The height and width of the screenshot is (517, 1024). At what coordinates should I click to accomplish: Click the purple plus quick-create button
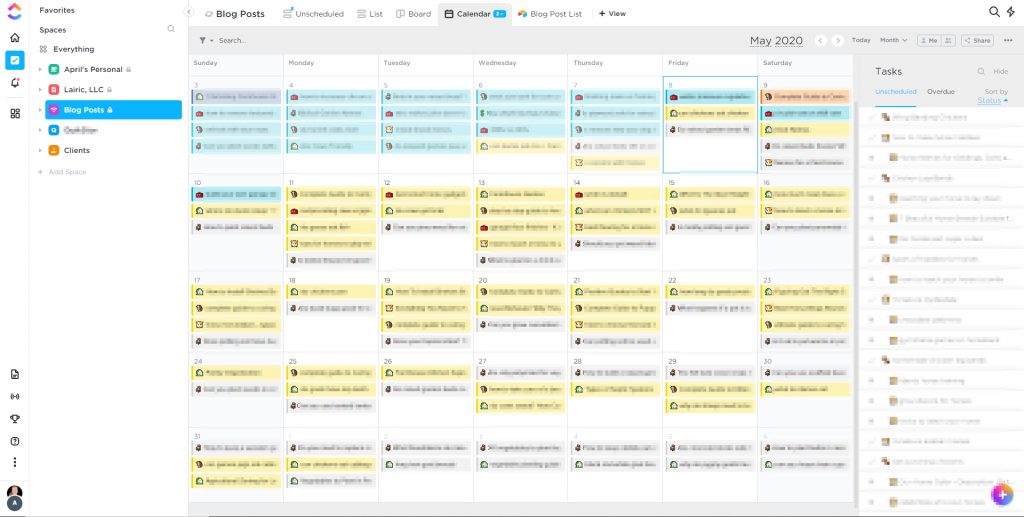(1002, 495)
